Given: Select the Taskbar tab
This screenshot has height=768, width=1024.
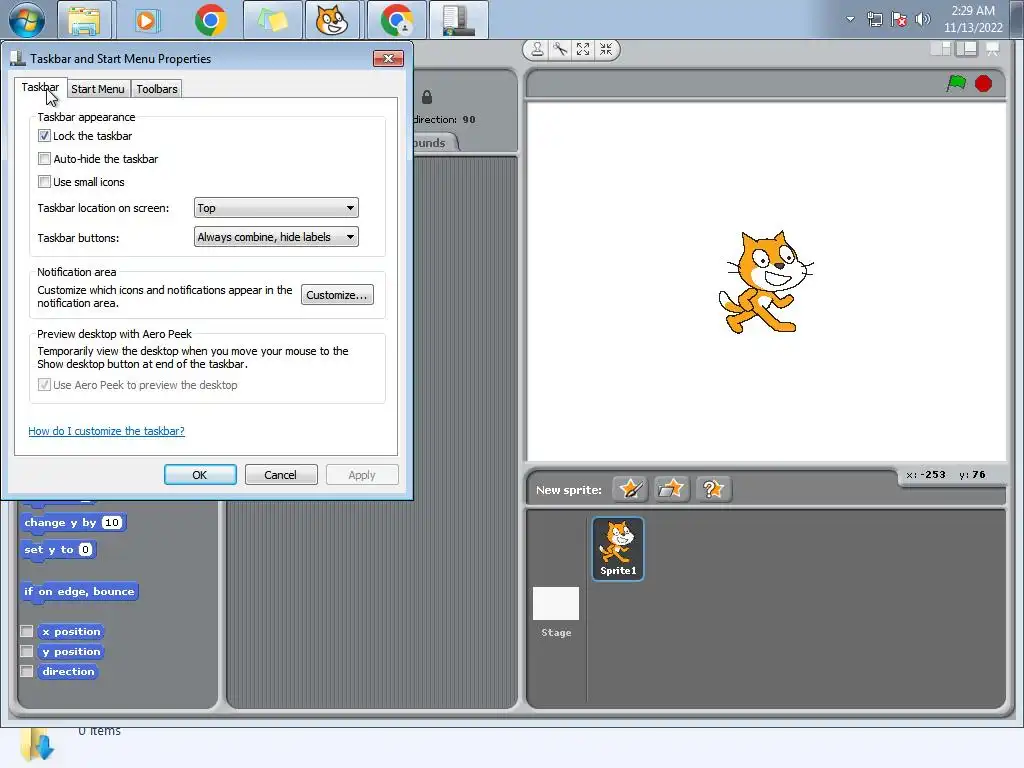Looking at the screenshot, I should coord(40,88).
